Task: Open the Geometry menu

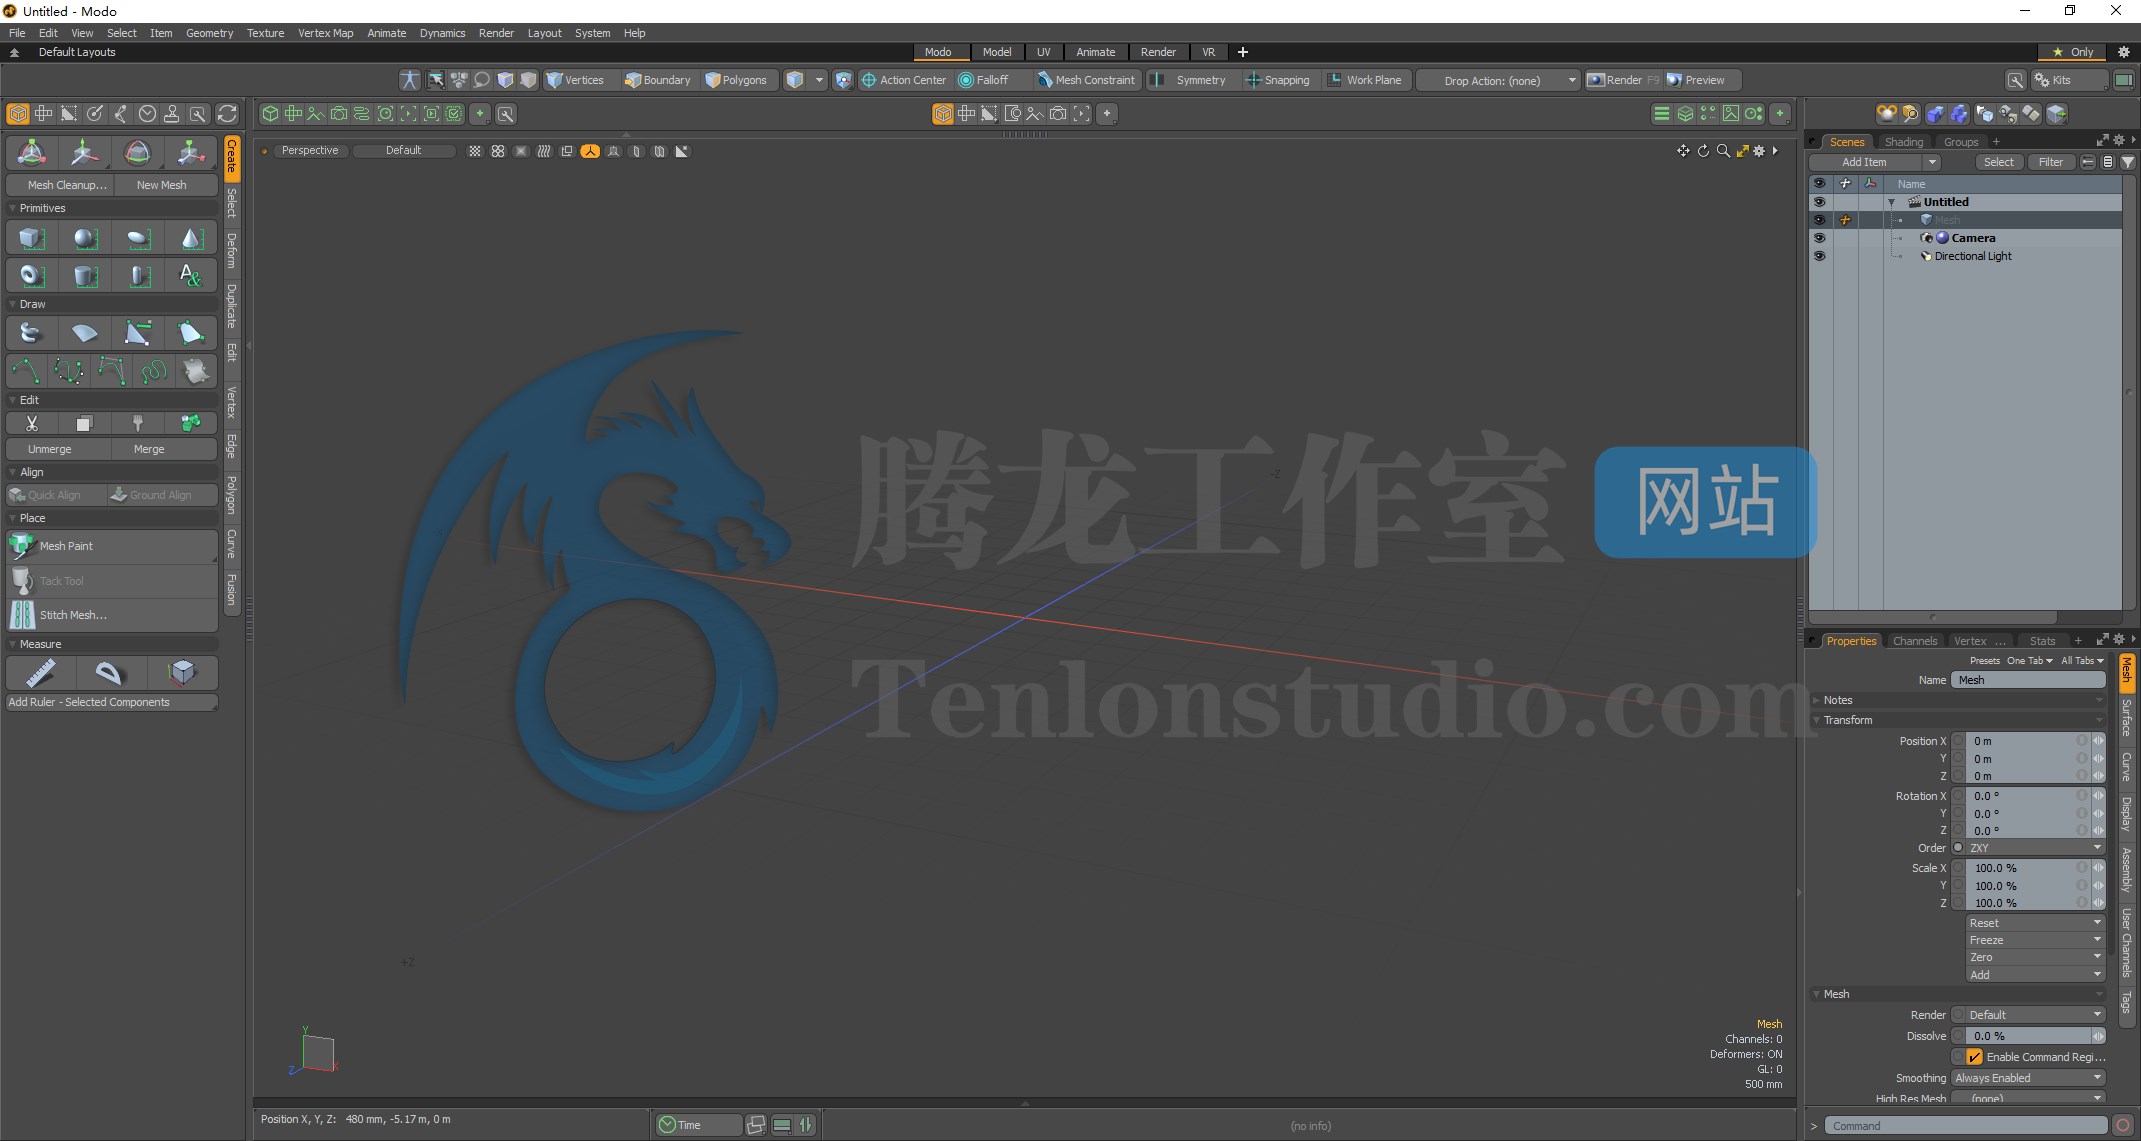Action: 209,33
